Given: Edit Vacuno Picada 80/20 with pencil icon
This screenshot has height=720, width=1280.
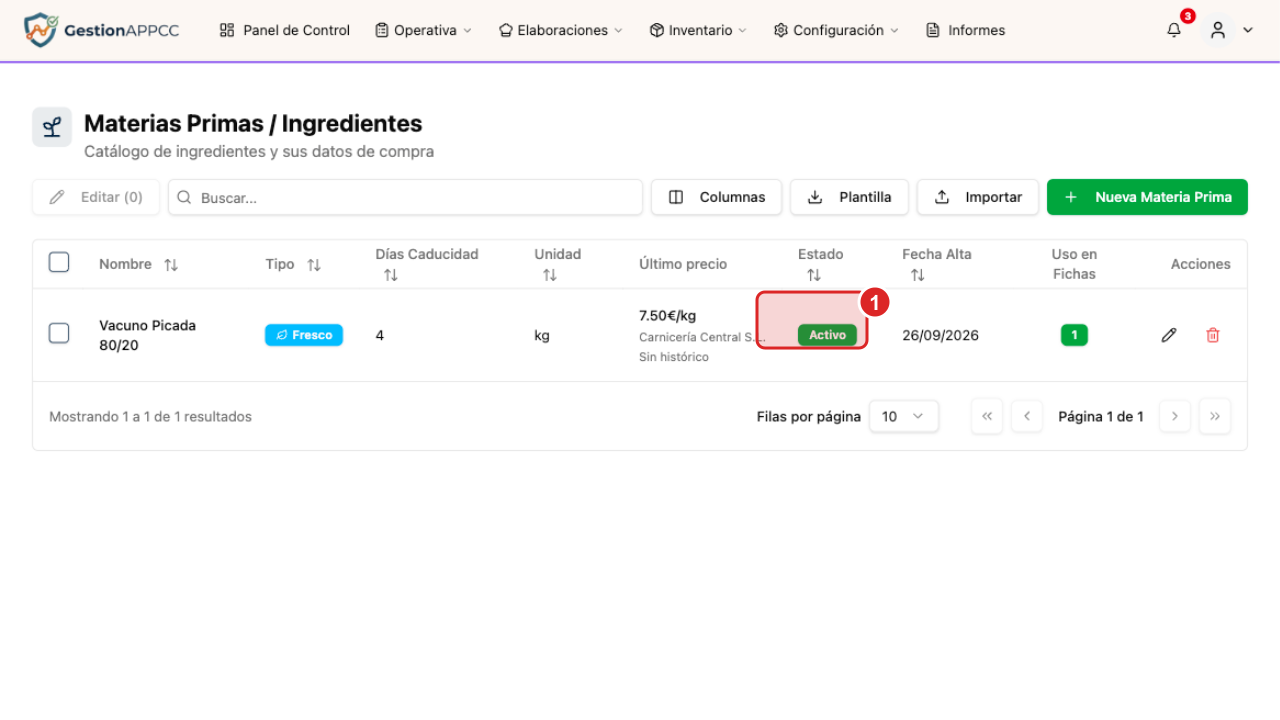Looking at the screenshot, I should point(1169,335).
